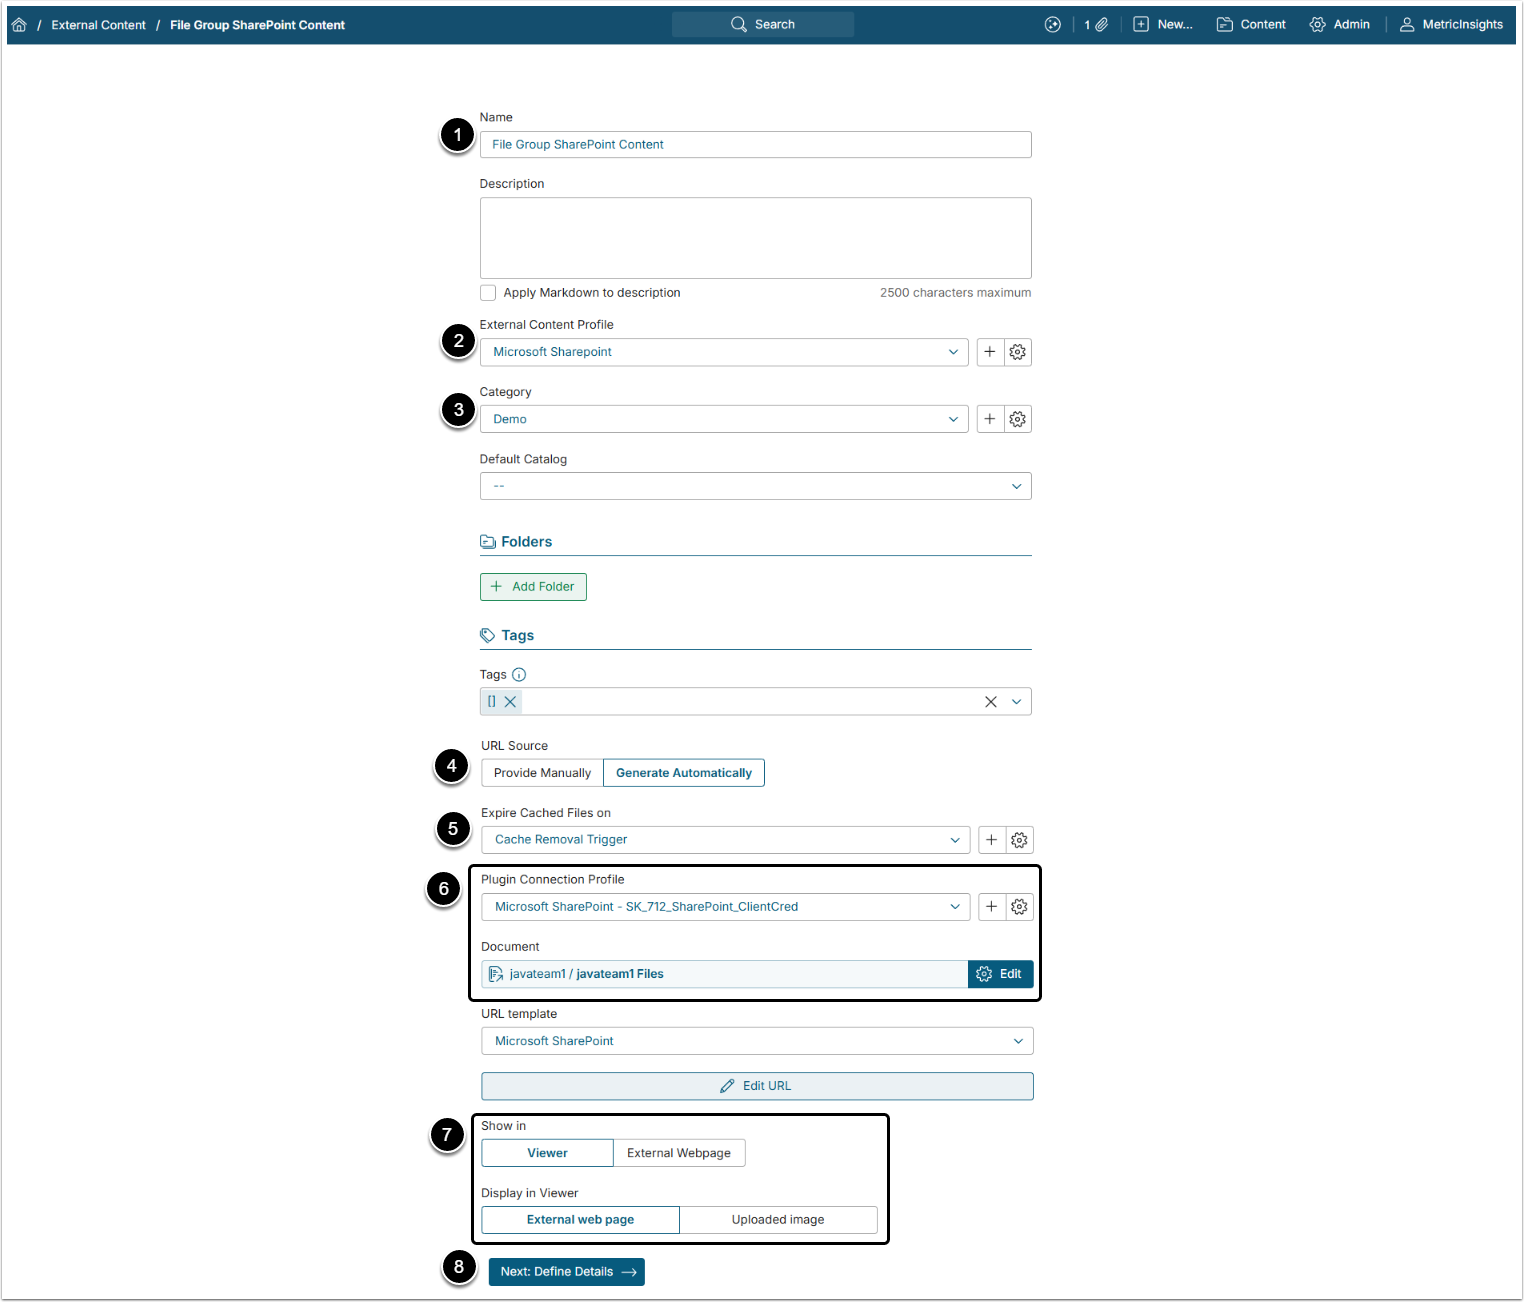Enable Apply Markdown to description
The image size is (1524, 1302).
point(488,293)
